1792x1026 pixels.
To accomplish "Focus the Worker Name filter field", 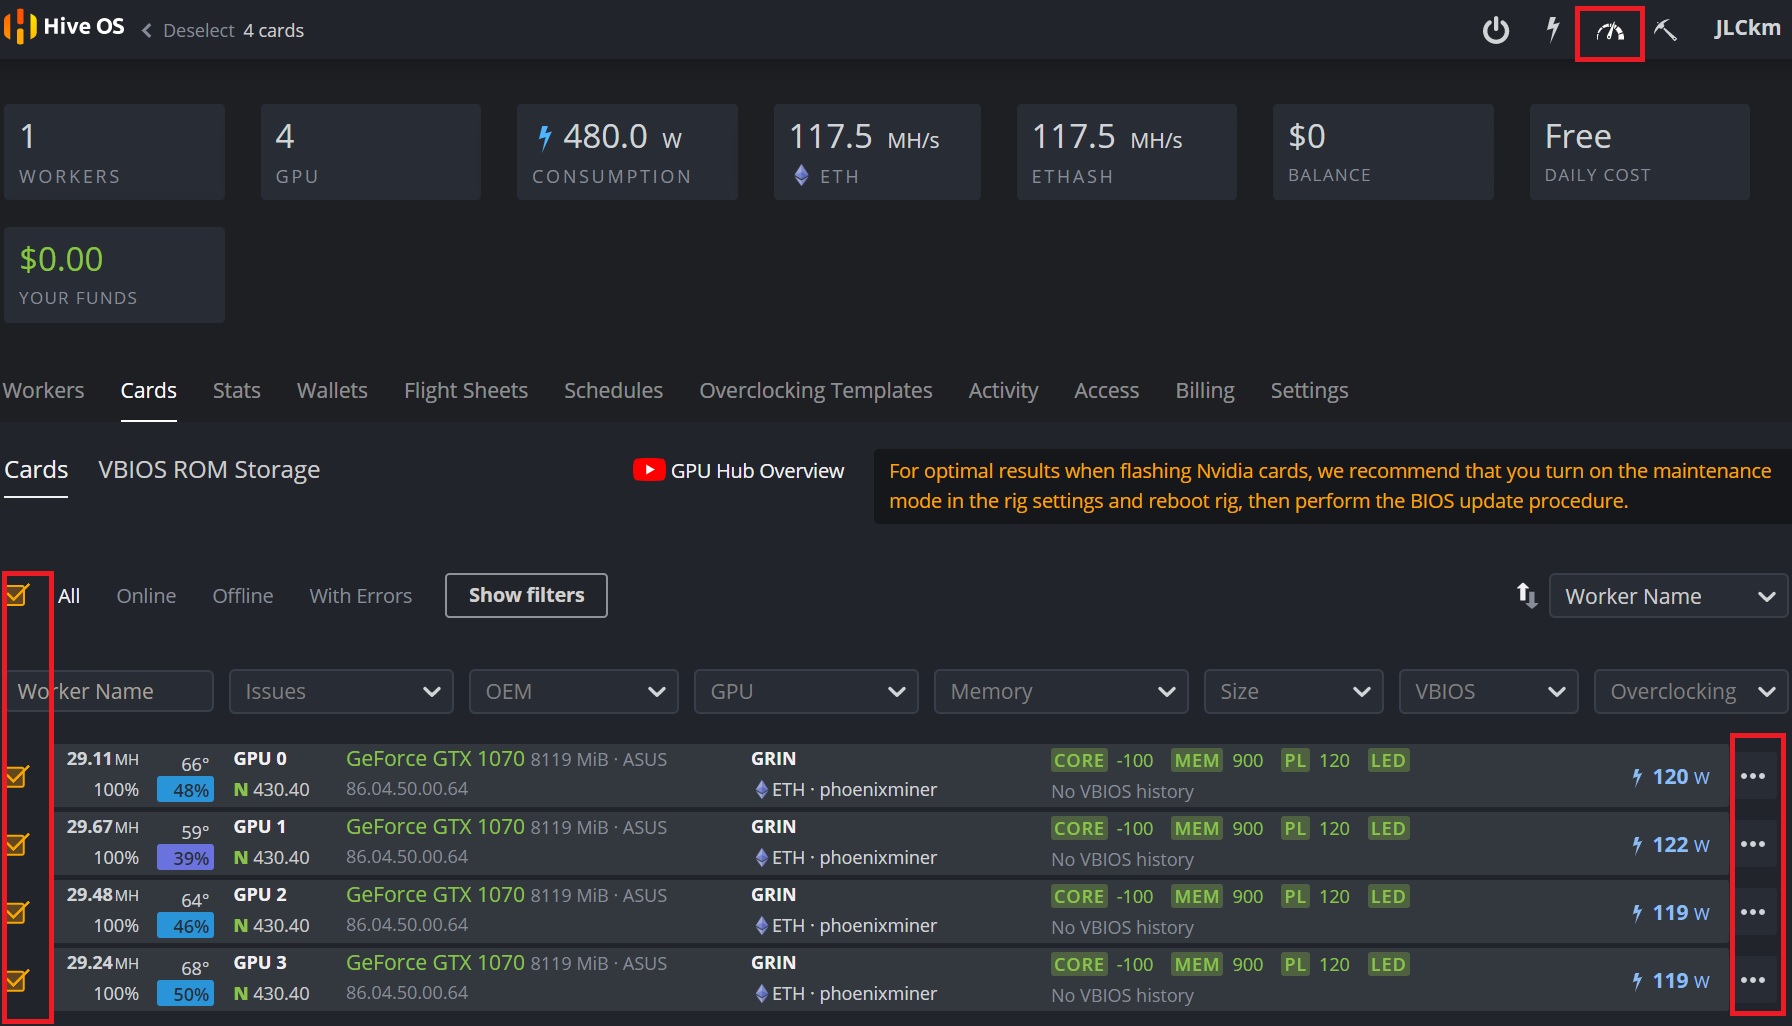I will (110, 691).
